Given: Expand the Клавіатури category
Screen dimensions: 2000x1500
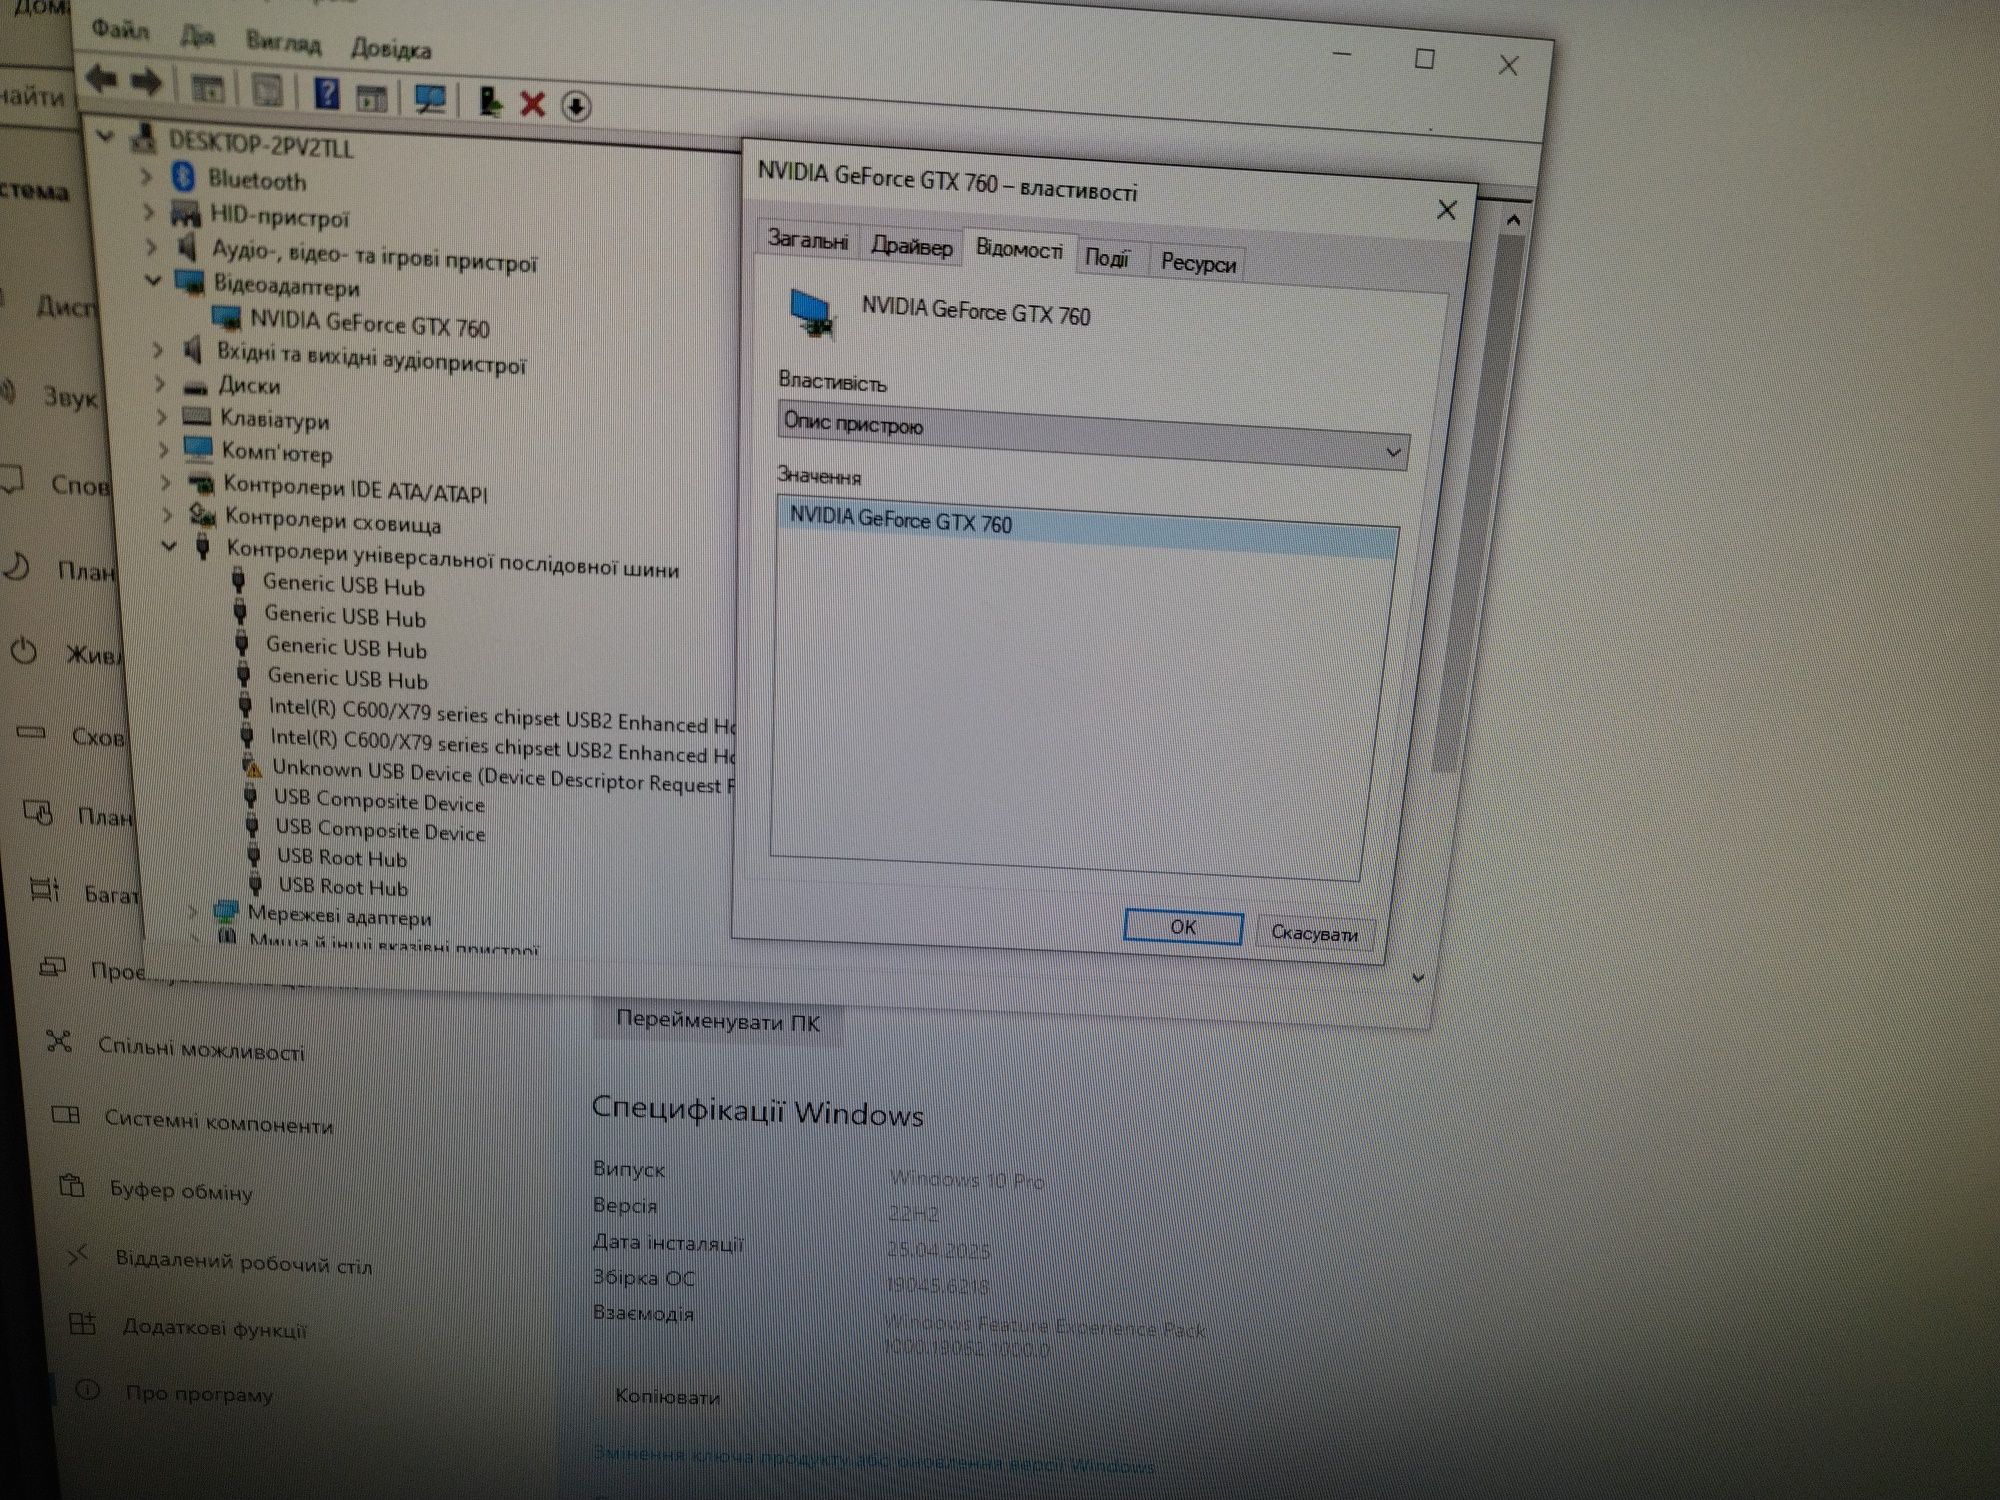Looking at the screenshot, I should coord(163,417).
